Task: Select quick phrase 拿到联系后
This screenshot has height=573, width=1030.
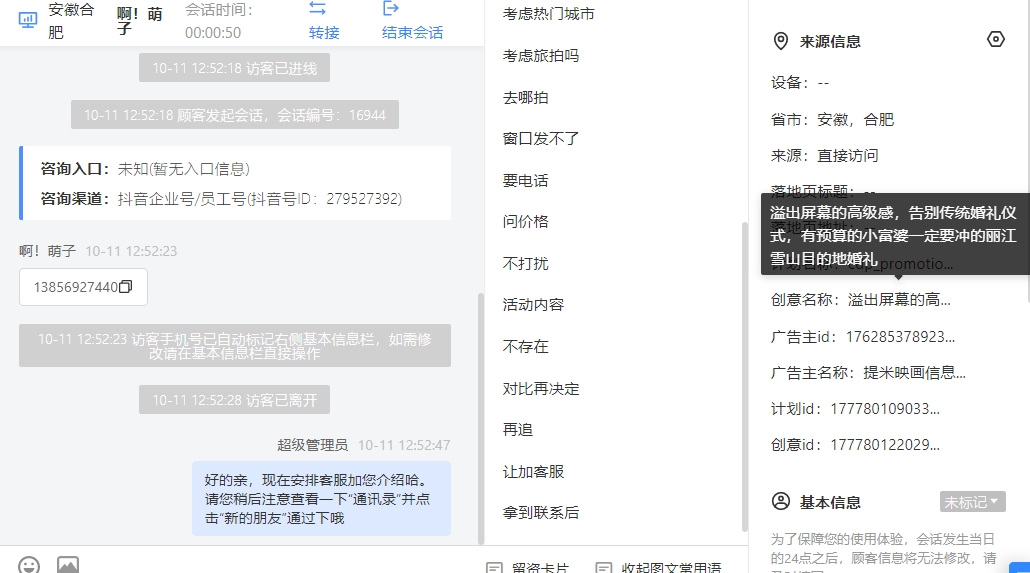Action: pos(541,513)
